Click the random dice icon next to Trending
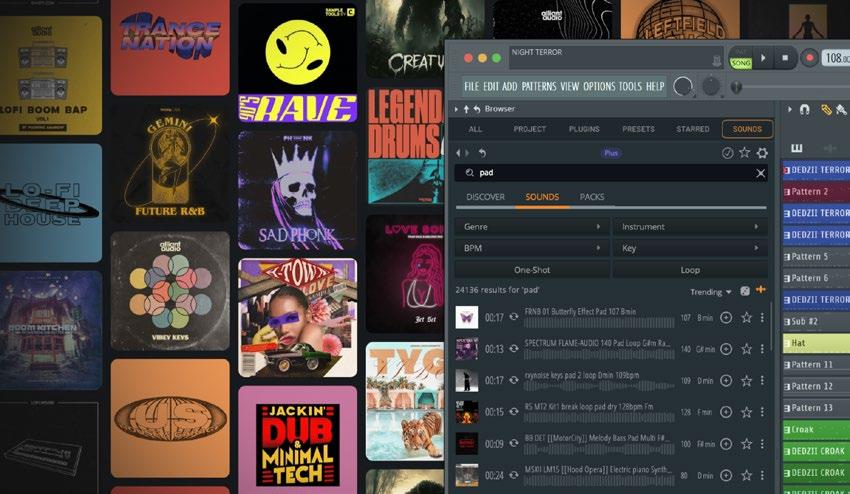Image resolution: width=850 pixels, height=494 pixels. [745, 291]
